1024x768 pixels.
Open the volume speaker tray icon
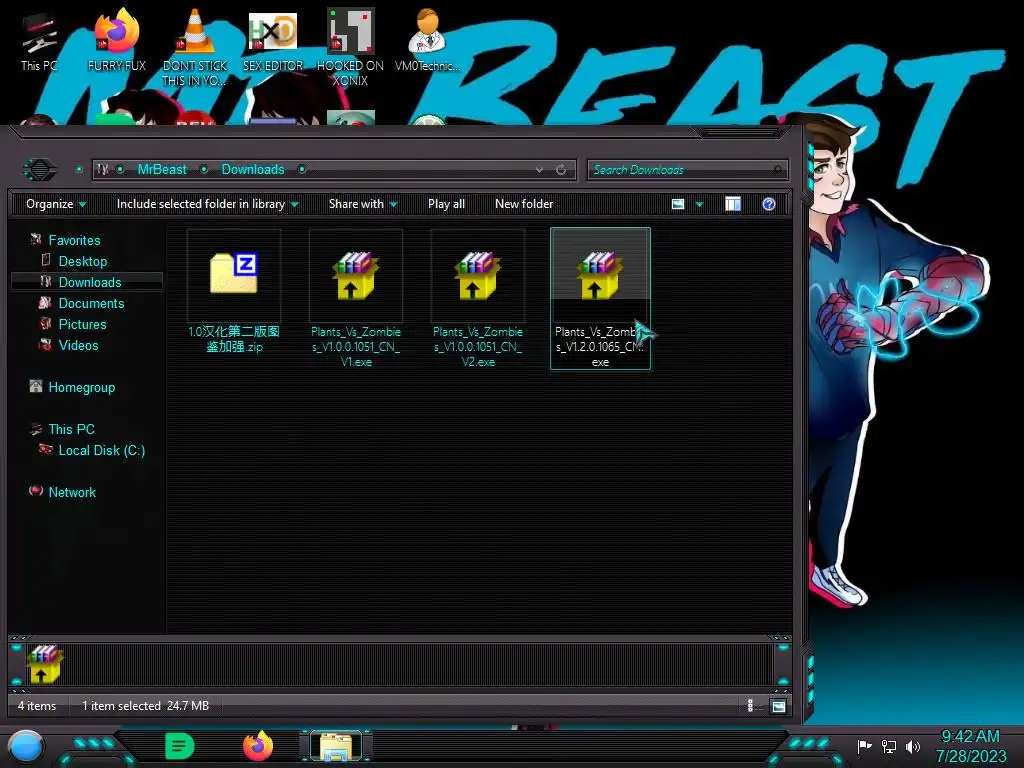pyautogui.click(x=913, y=746)
